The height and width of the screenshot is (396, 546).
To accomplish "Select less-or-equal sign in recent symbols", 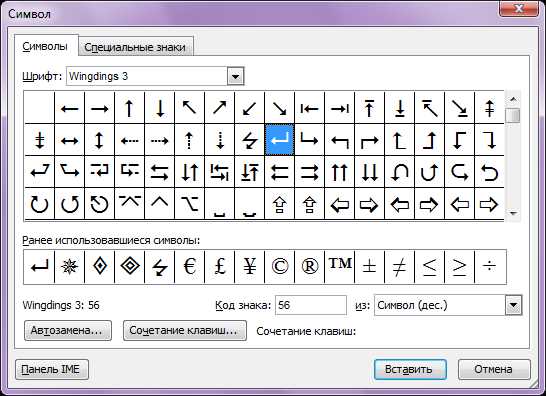I will click(x=429, y=267).
